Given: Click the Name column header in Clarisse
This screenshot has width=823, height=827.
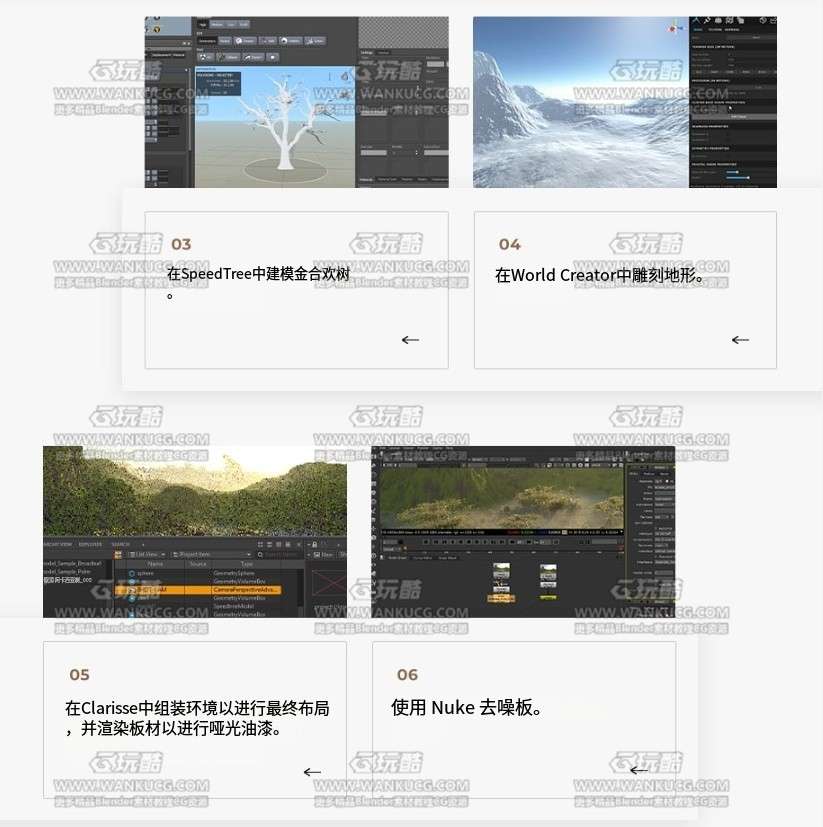Looking at the screenshot, I should point(155,564).
